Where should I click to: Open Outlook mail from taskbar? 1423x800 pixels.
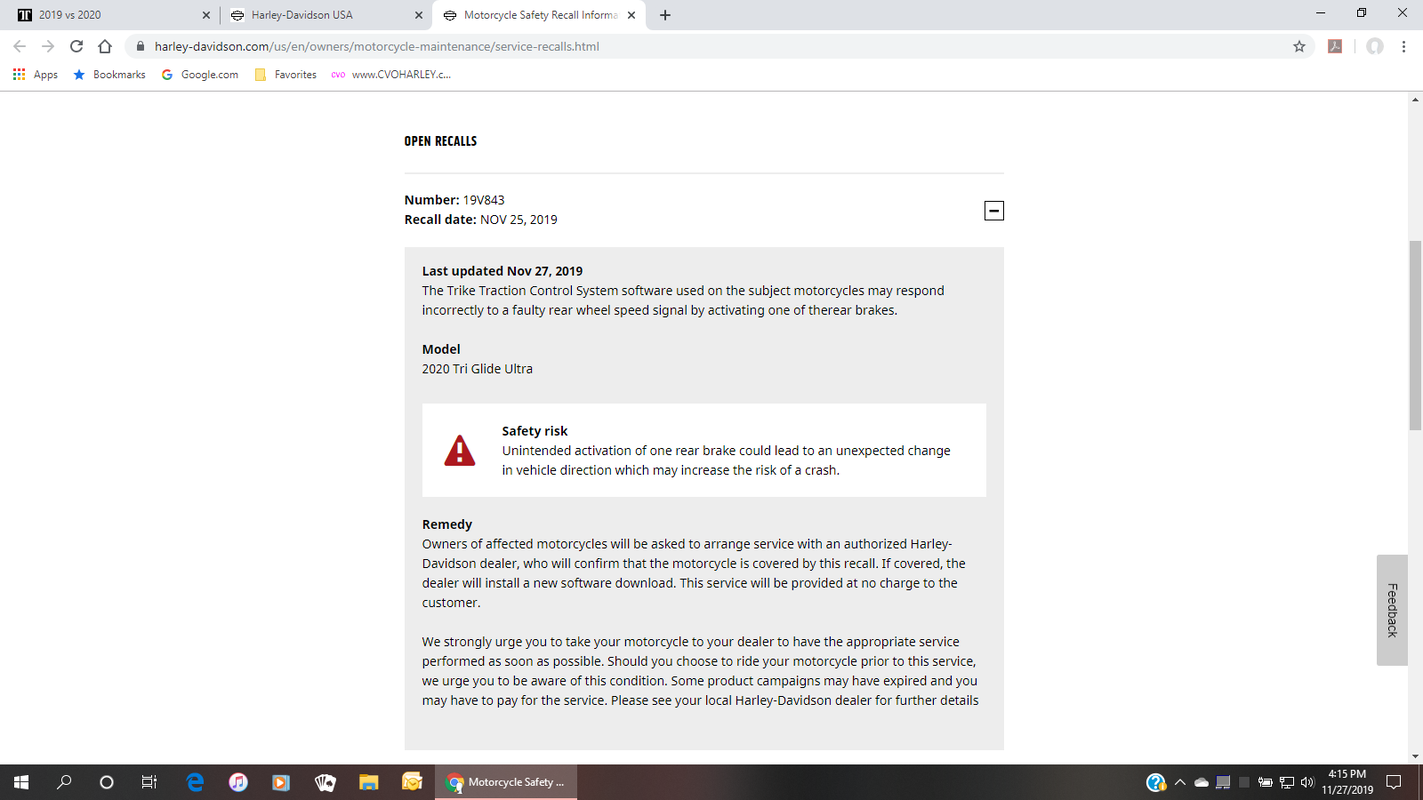click(x=411, y=782)
